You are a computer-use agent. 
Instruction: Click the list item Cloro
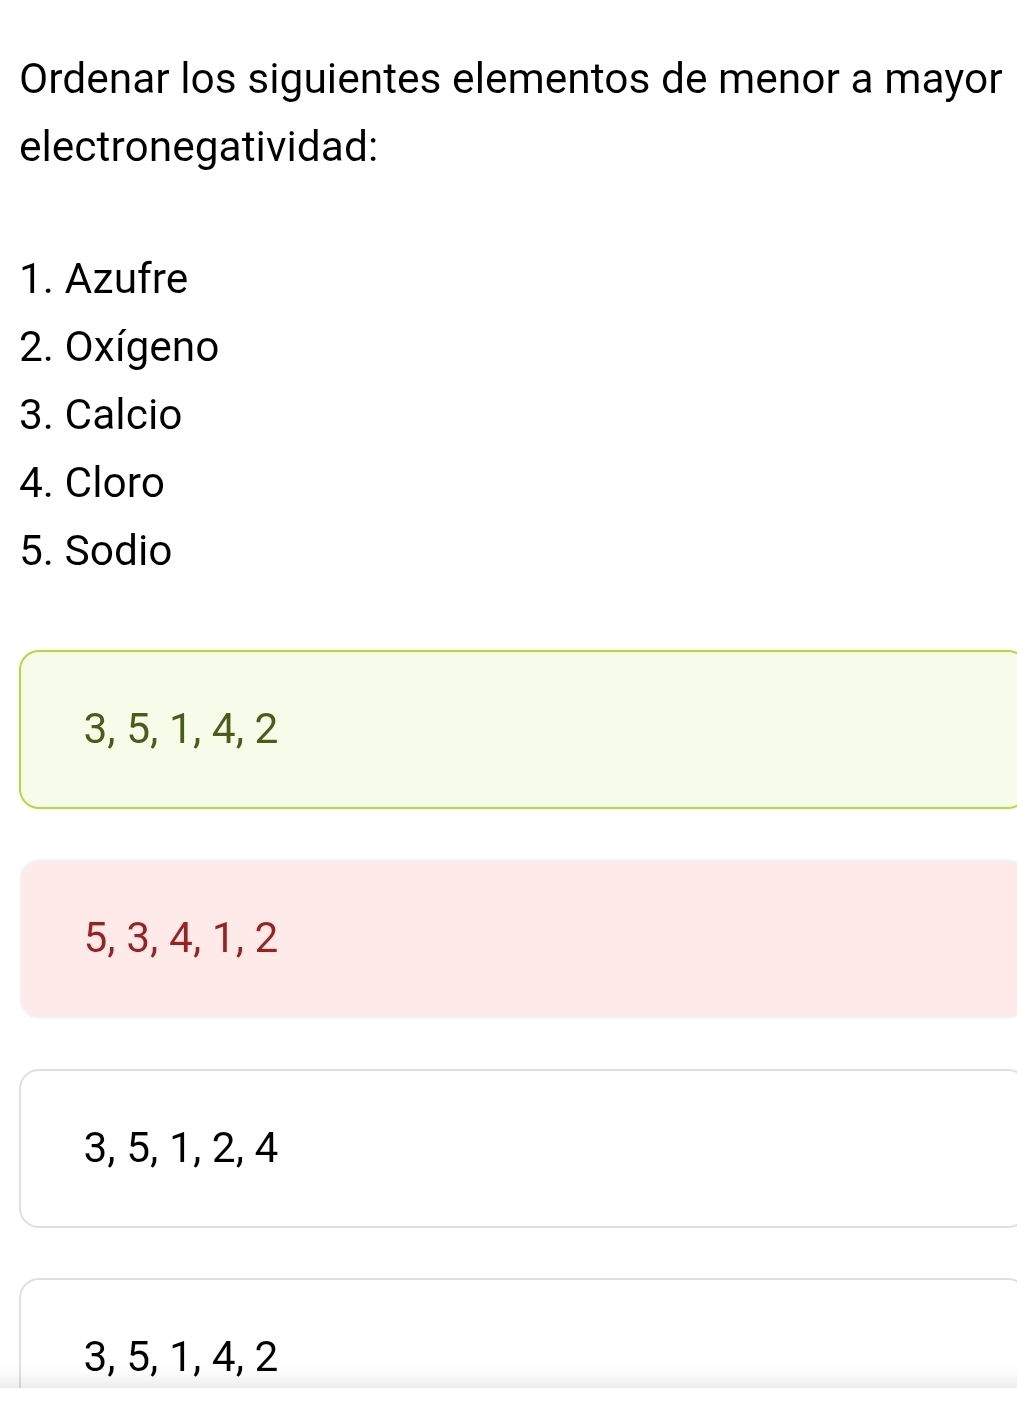pos(115,482)
